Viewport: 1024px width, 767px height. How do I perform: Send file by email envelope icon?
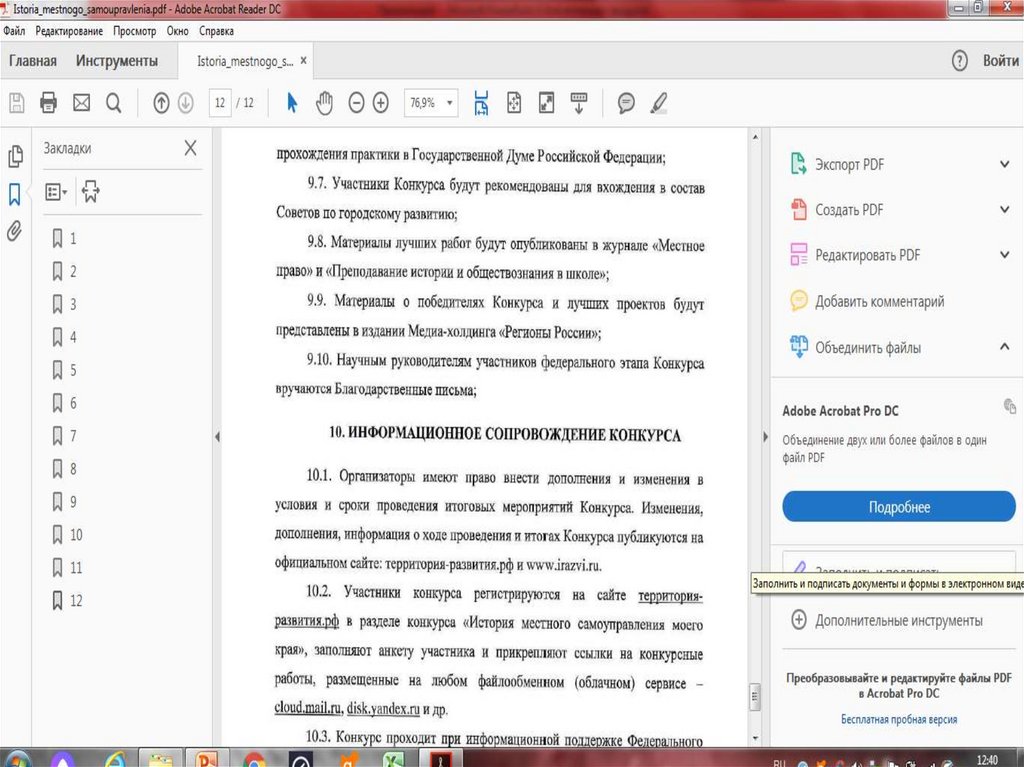pos(81,102)
